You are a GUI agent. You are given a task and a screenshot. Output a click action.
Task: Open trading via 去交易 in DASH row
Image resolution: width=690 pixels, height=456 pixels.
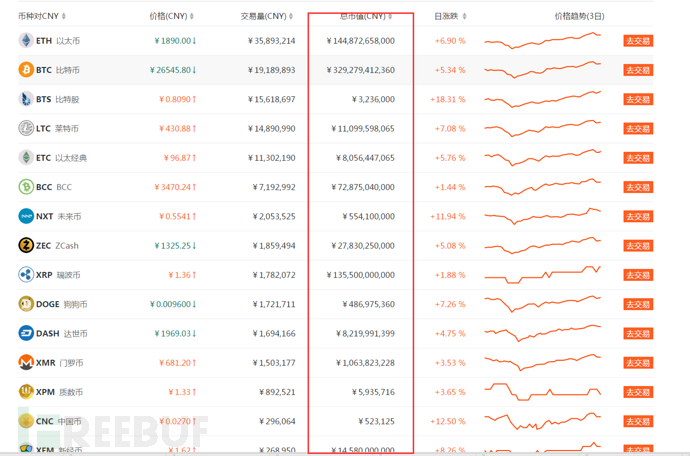[638, 334]
